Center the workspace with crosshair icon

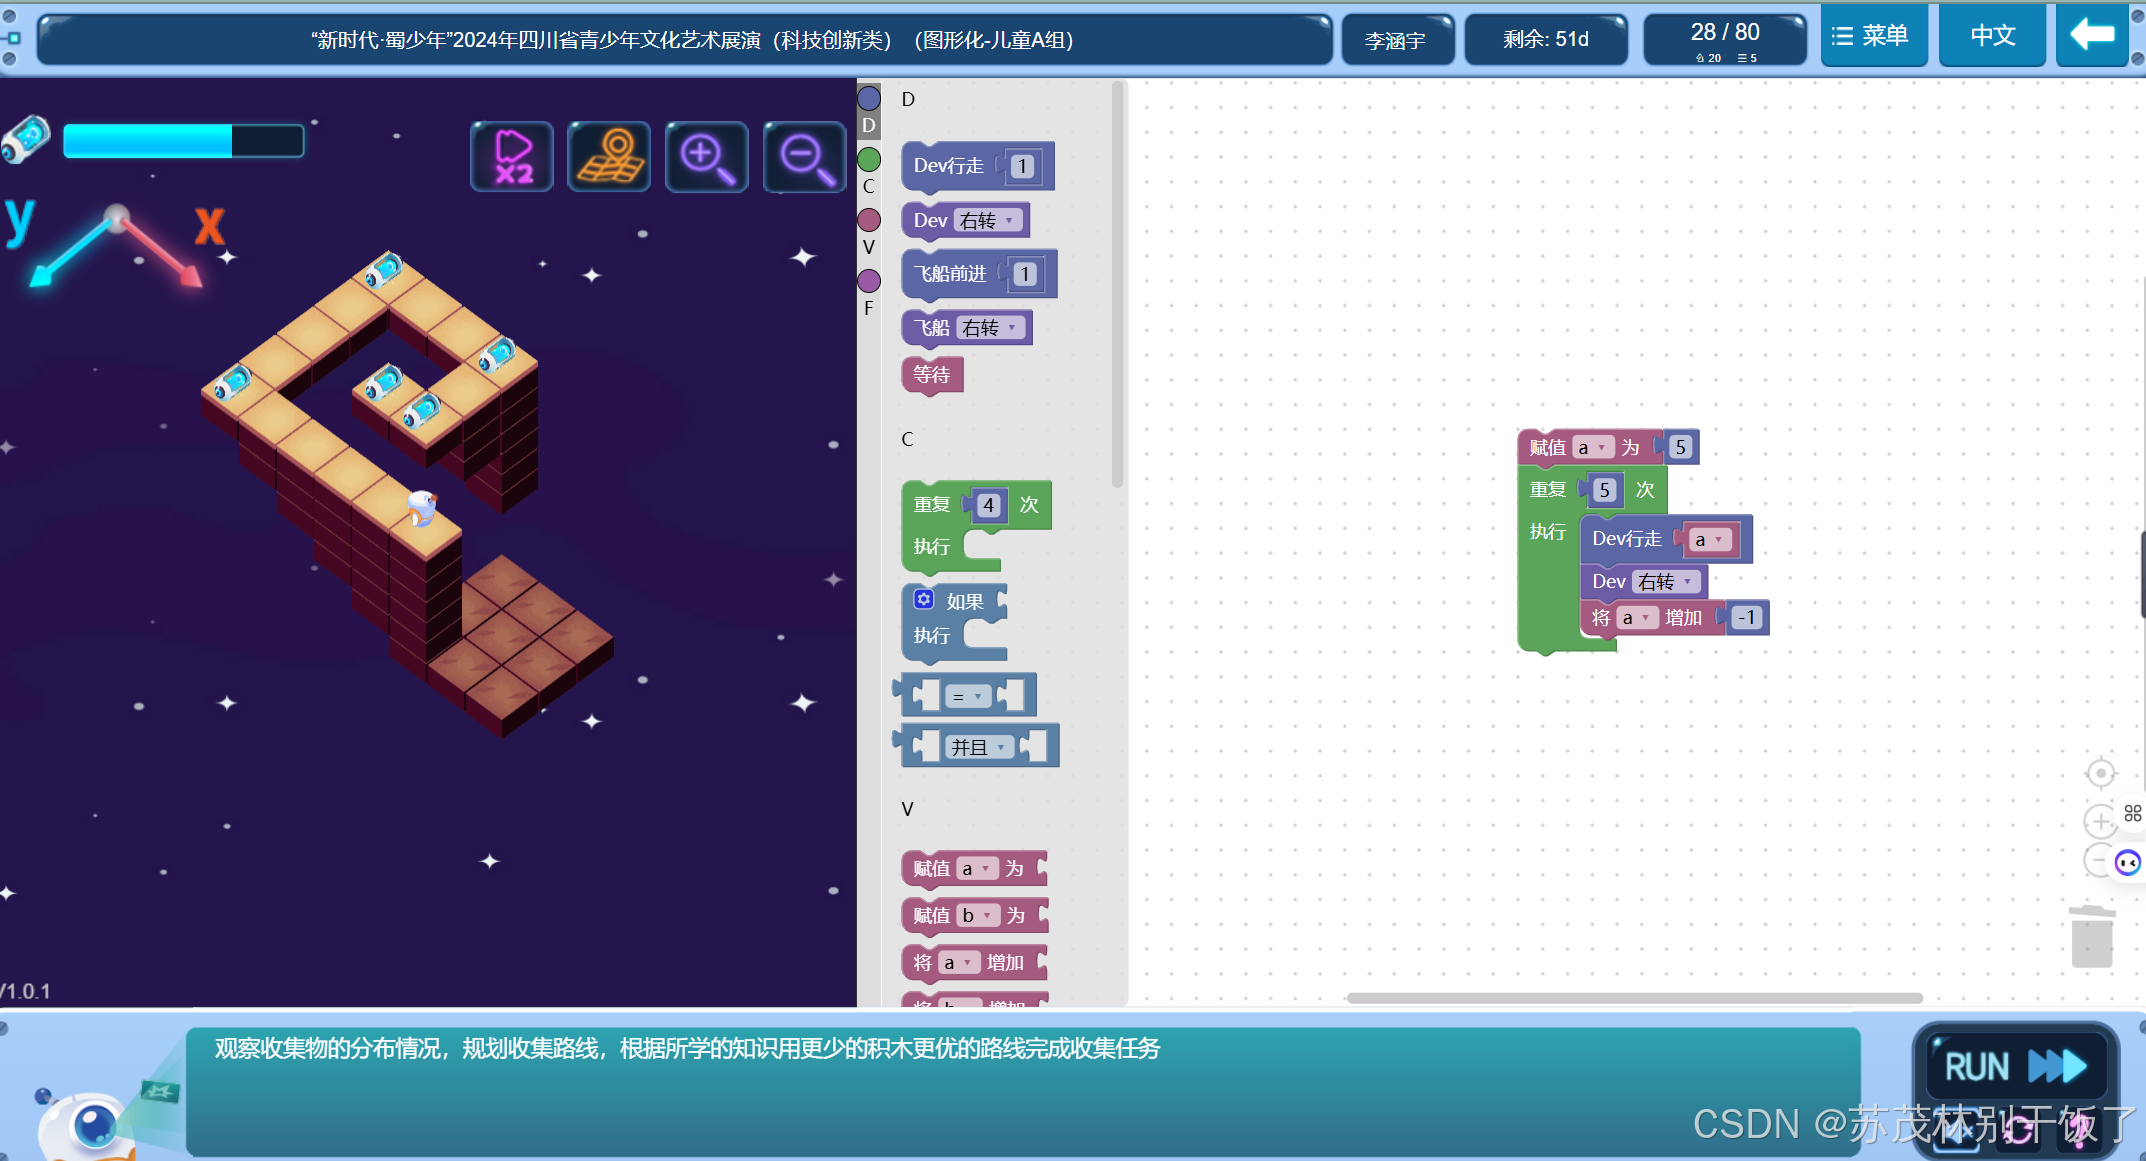[2100, 773]
